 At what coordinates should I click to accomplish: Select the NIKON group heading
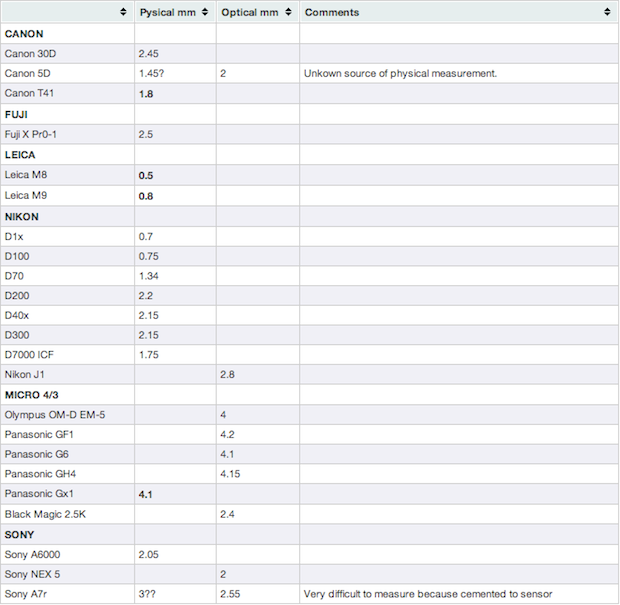tap(22, 217)
